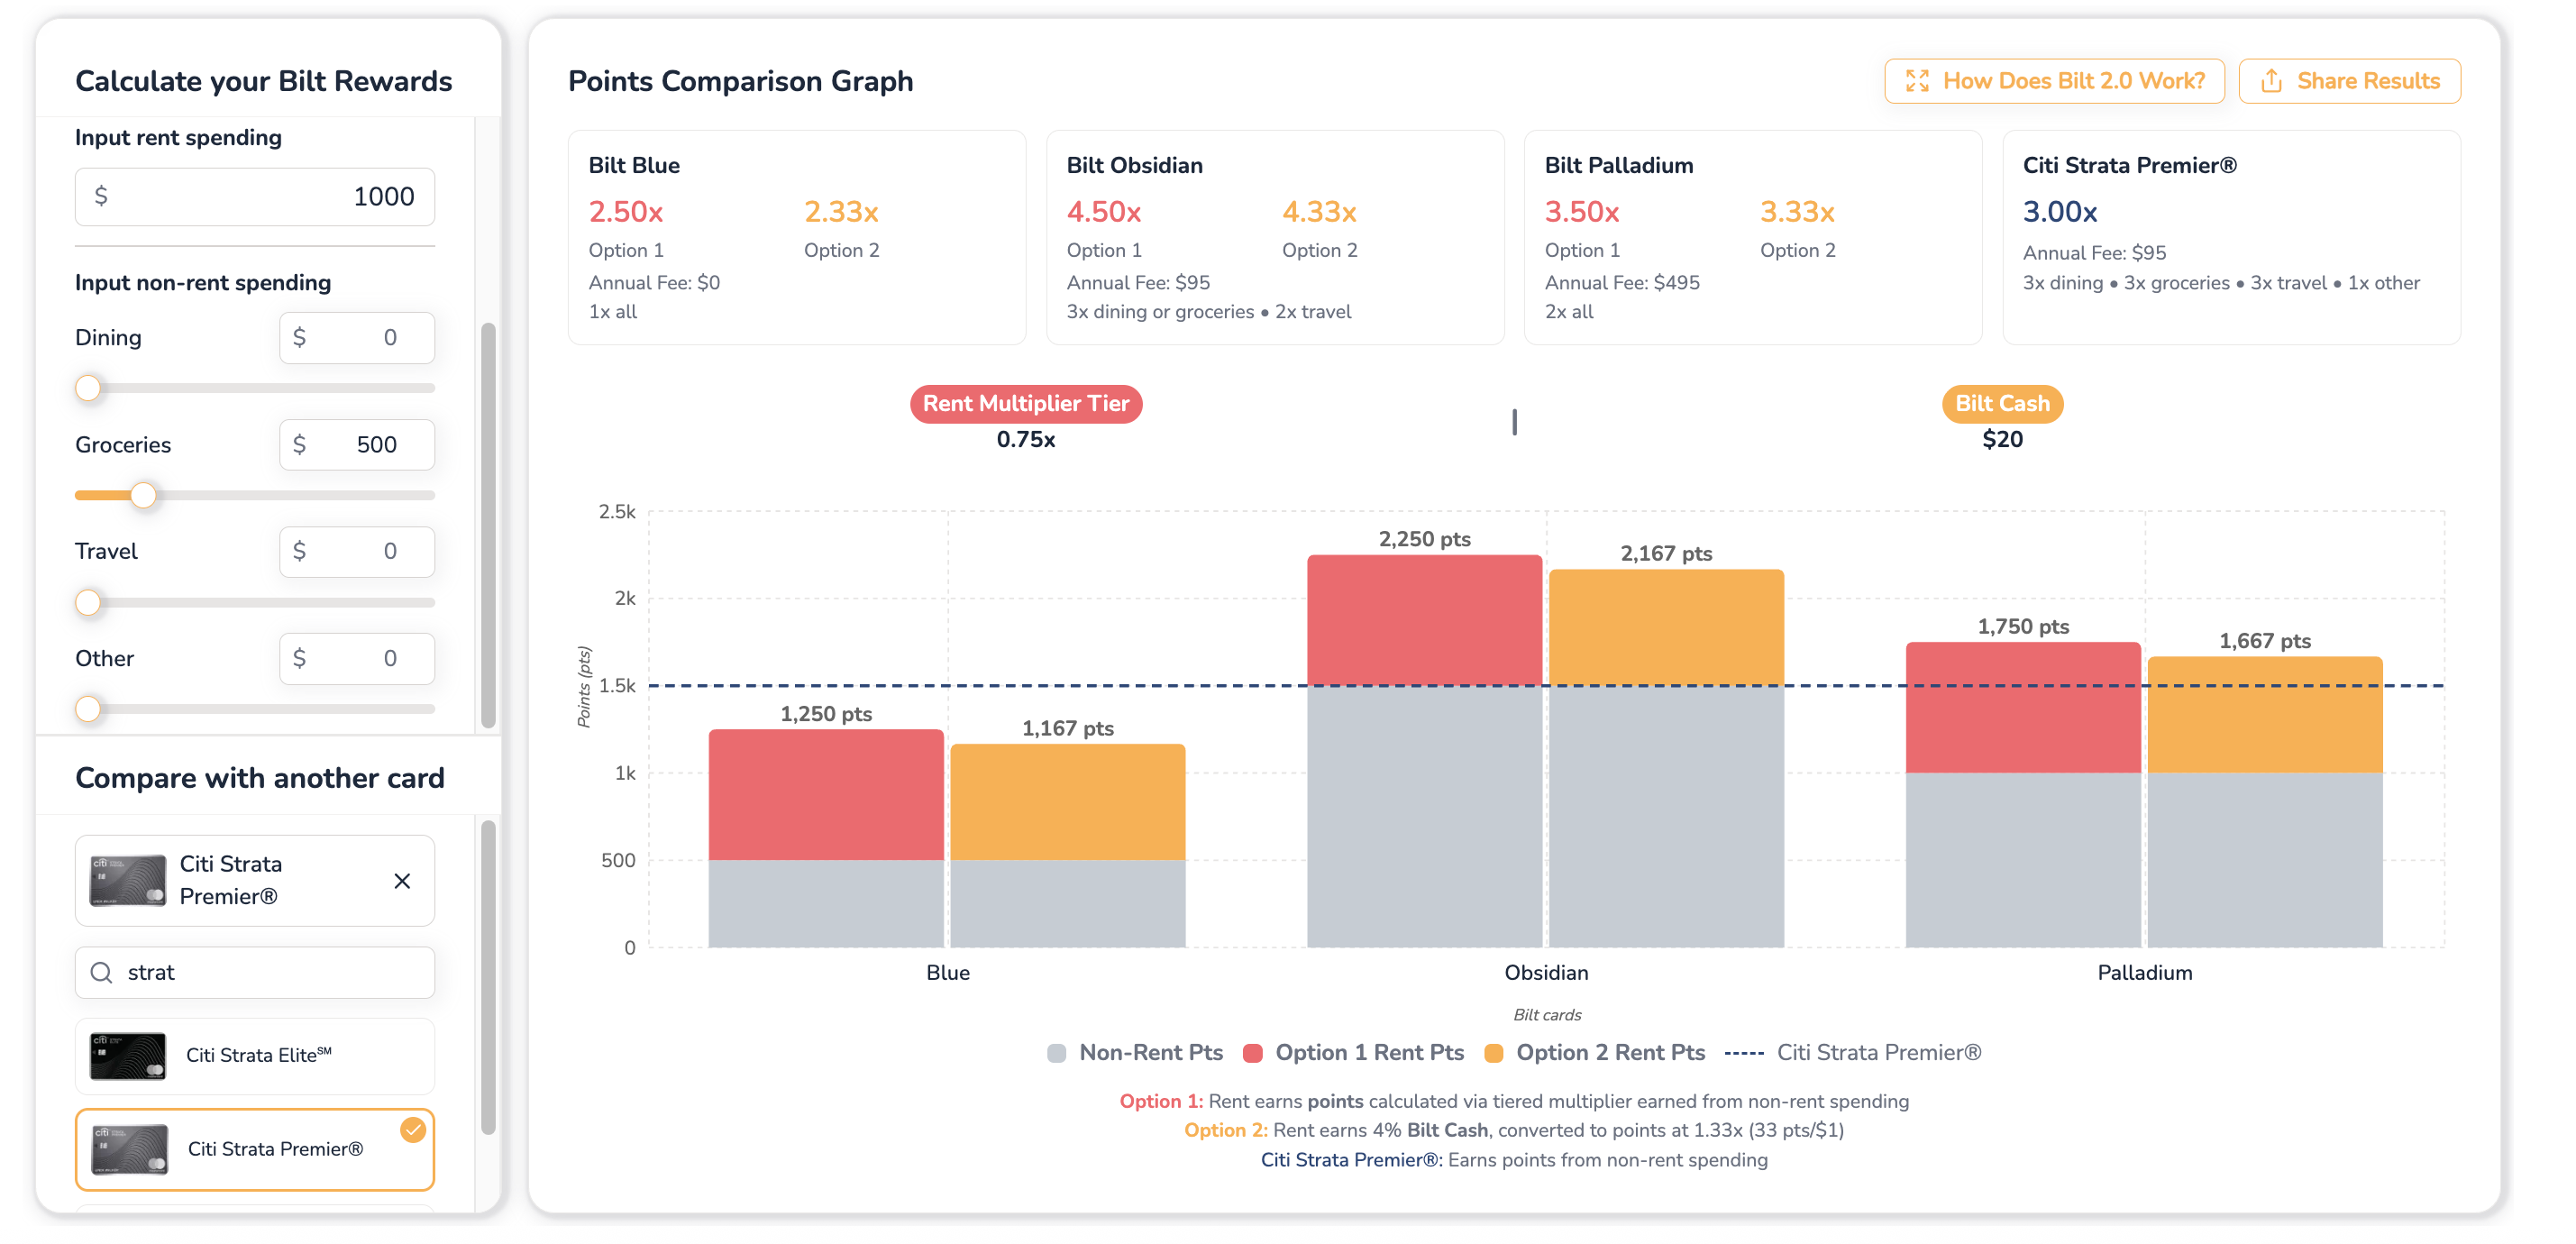Screen dimensions: 2576x1244
Task: Click the Groceries slider handle
Action: (x=144, y=495)
